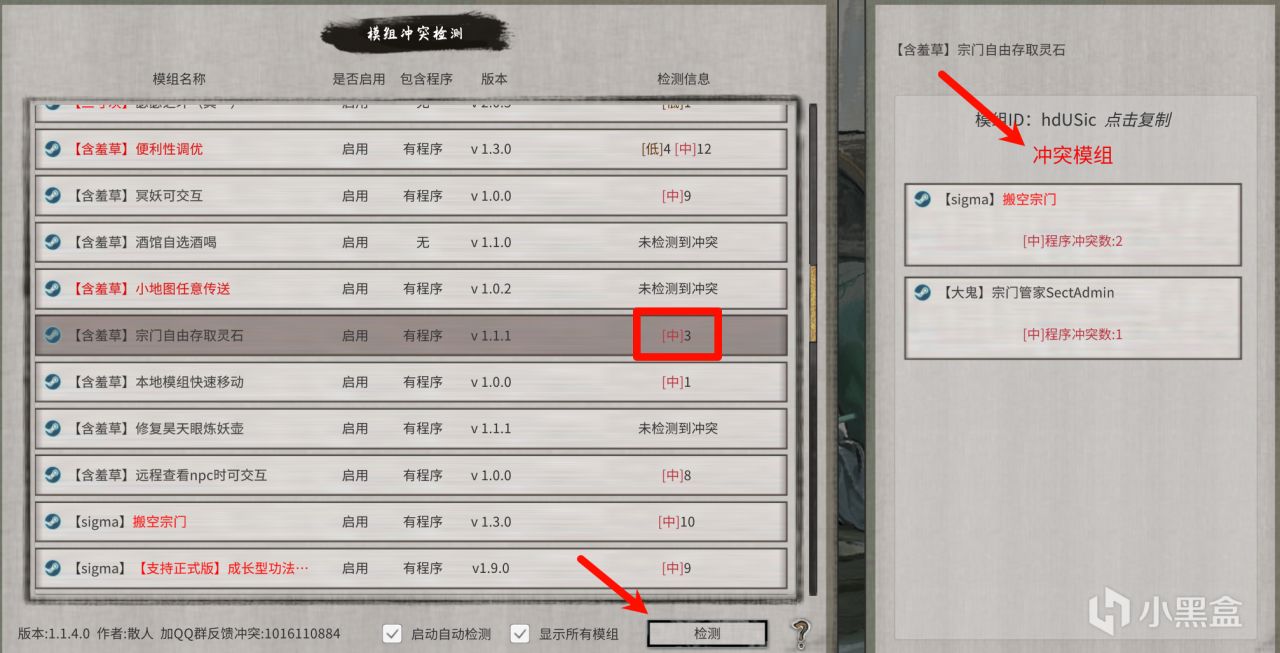The width and height of the screenshot is (1280, 653).
Task: Click the Steam icon in the conflict entry 搬空宗门
Action: point(923,199)
